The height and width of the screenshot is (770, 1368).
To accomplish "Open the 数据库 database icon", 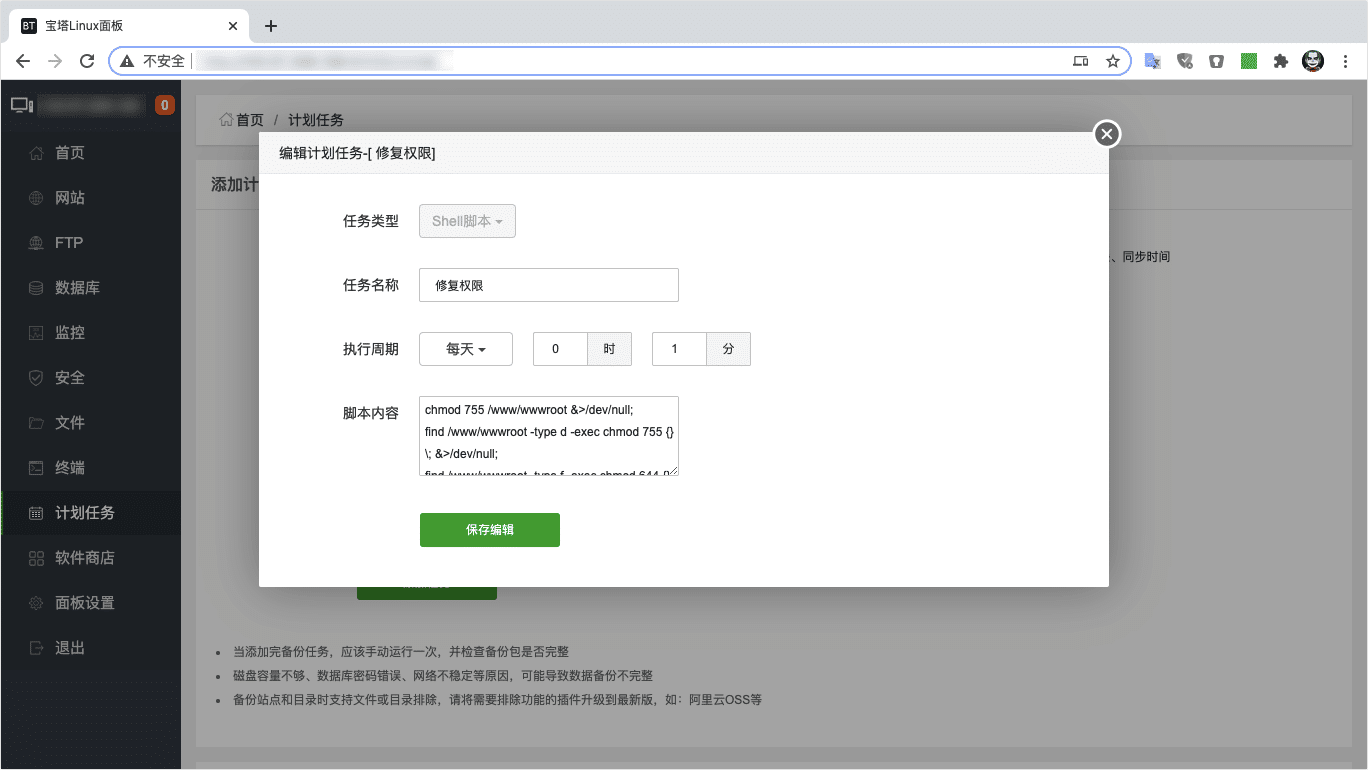I will [x=36, y=288].
